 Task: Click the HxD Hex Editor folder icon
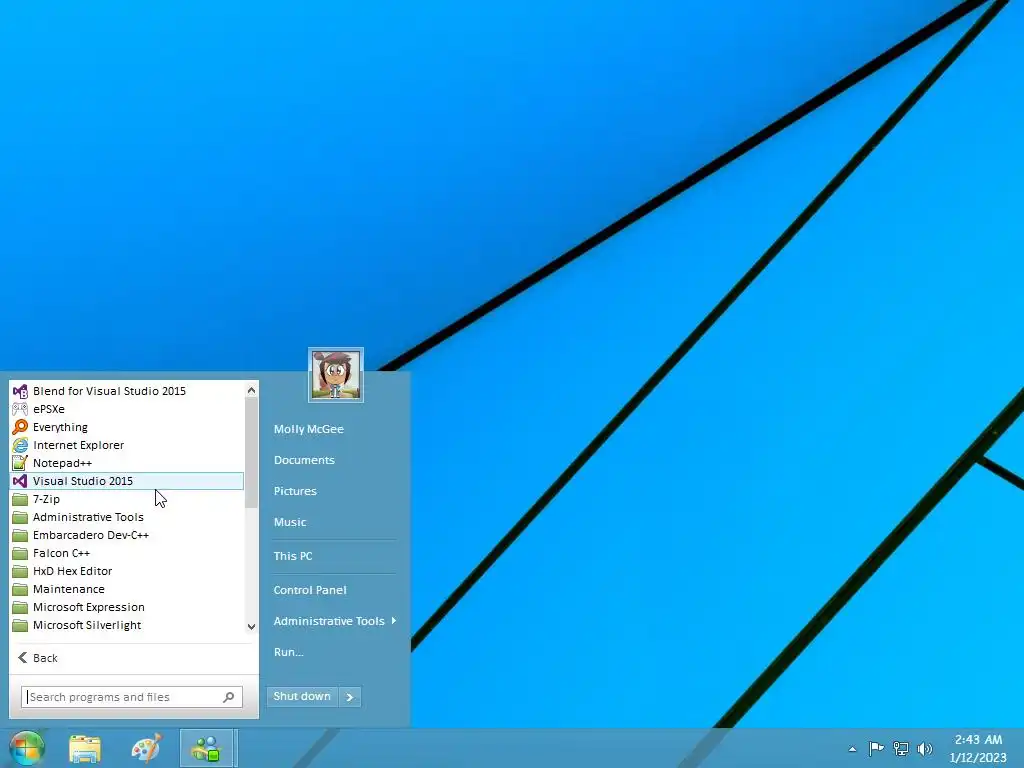coord(20,571)
